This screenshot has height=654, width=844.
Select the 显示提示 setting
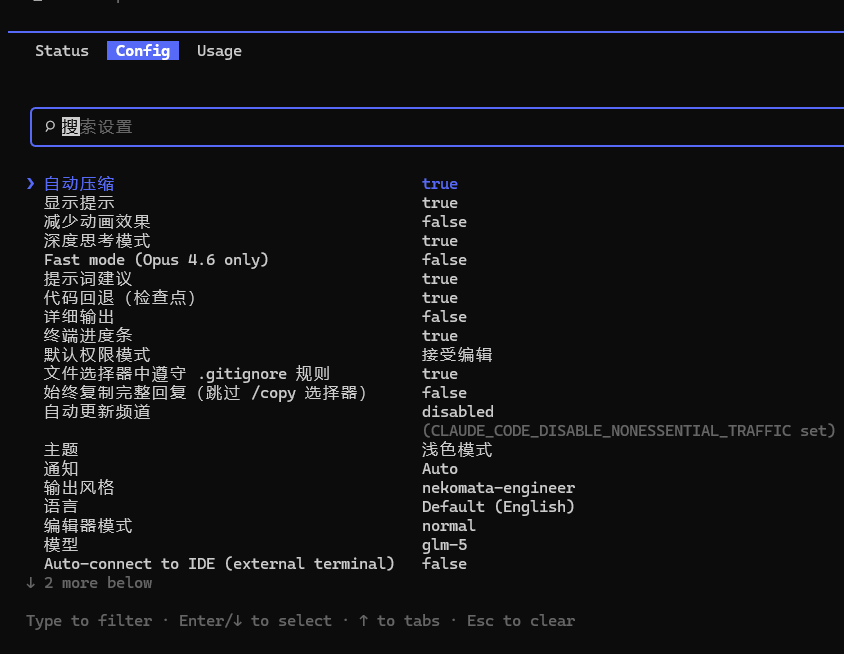point(79,203)
